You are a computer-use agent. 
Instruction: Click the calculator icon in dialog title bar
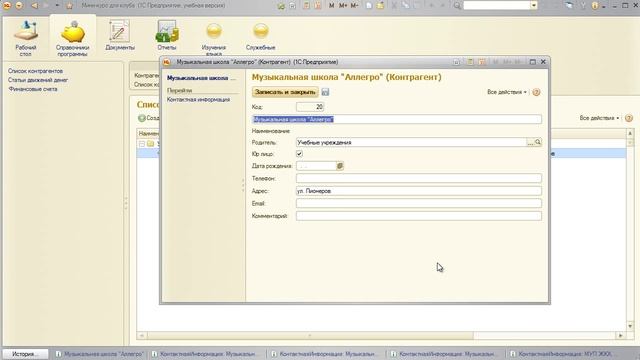(x=470, y=62)
